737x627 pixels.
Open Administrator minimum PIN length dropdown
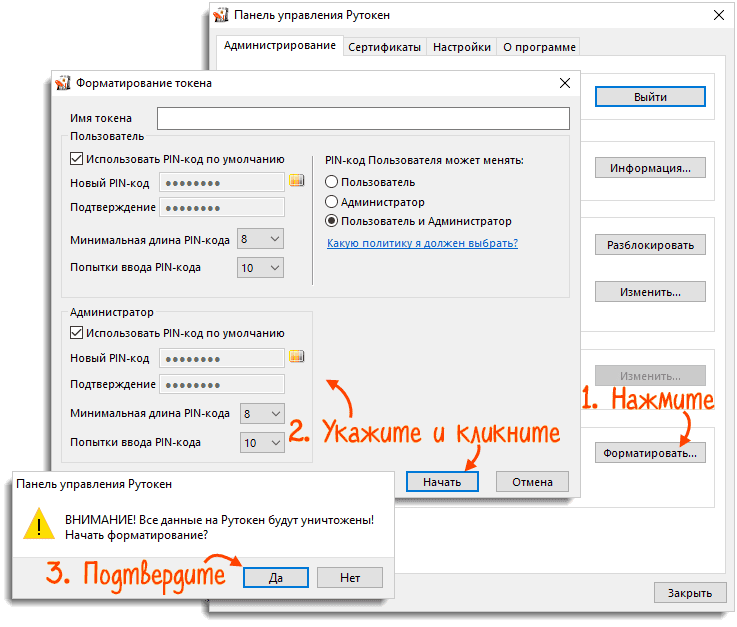click(261, 413)
